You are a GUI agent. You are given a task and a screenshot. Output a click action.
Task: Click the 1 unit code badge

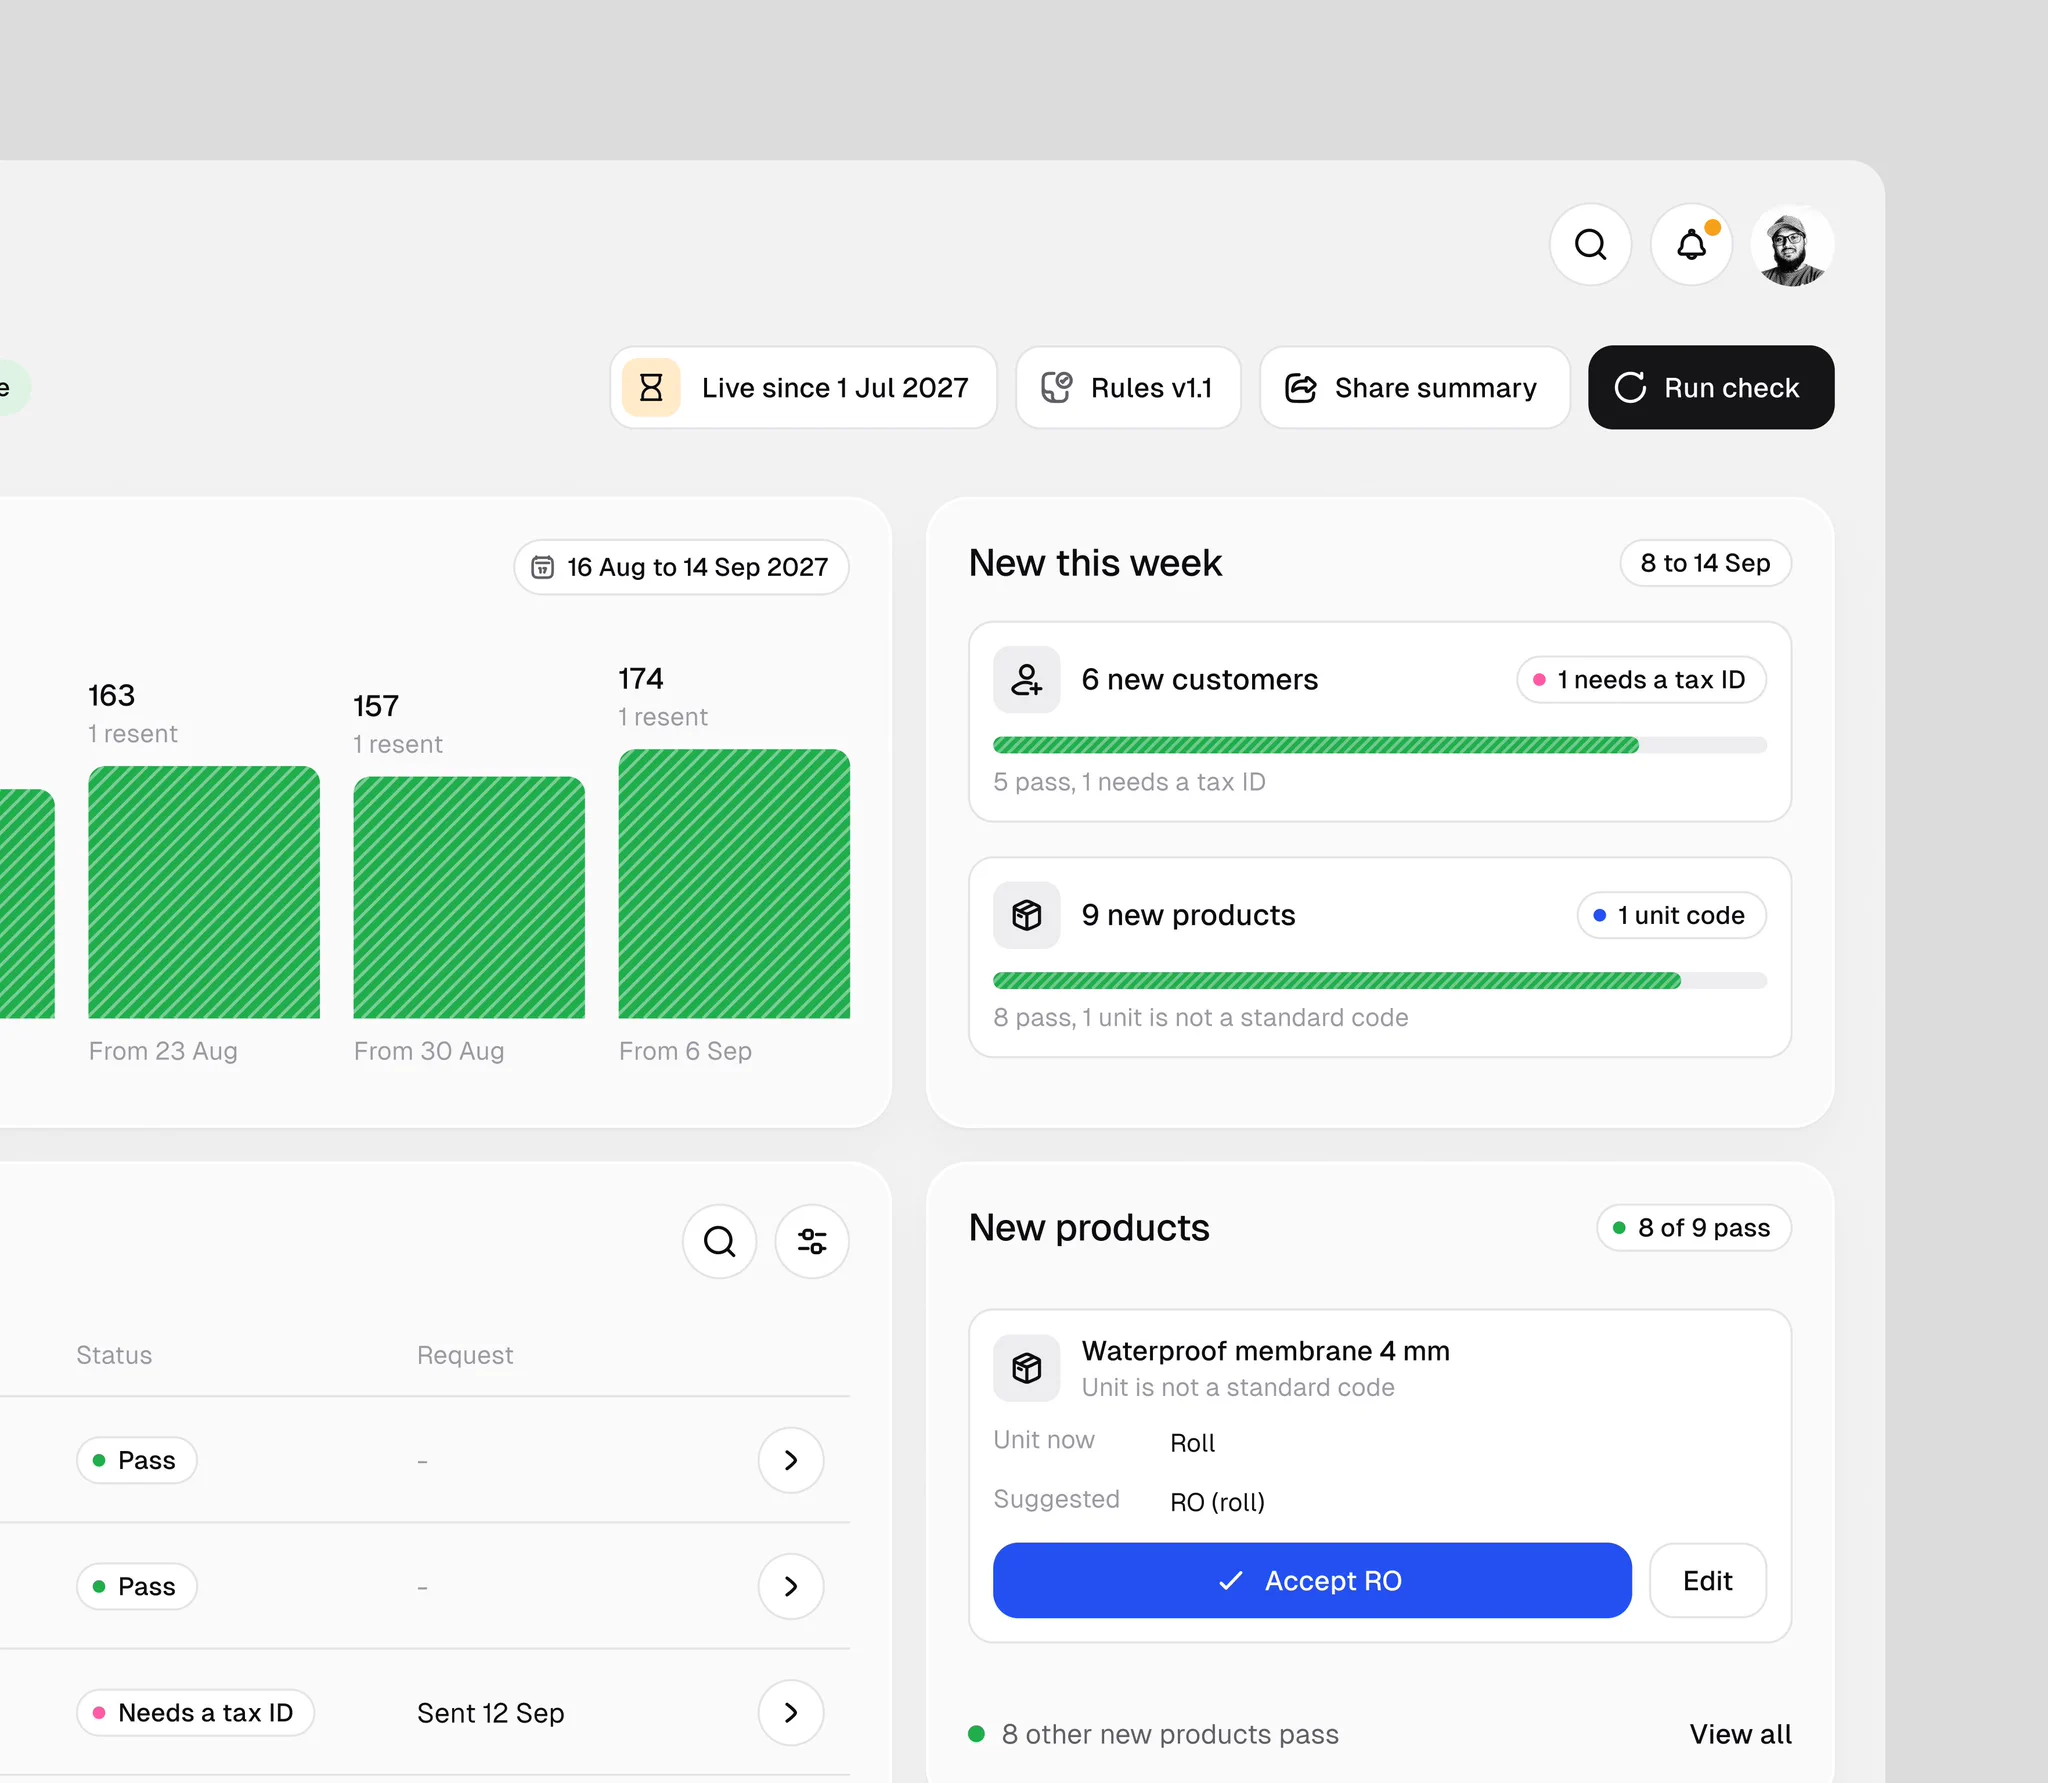[1671, 915]
